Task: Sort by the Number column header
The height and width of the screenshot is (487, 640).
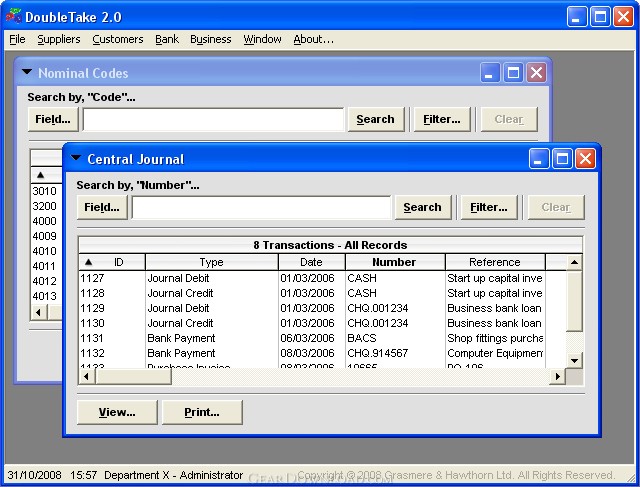Action: [395, 262]
